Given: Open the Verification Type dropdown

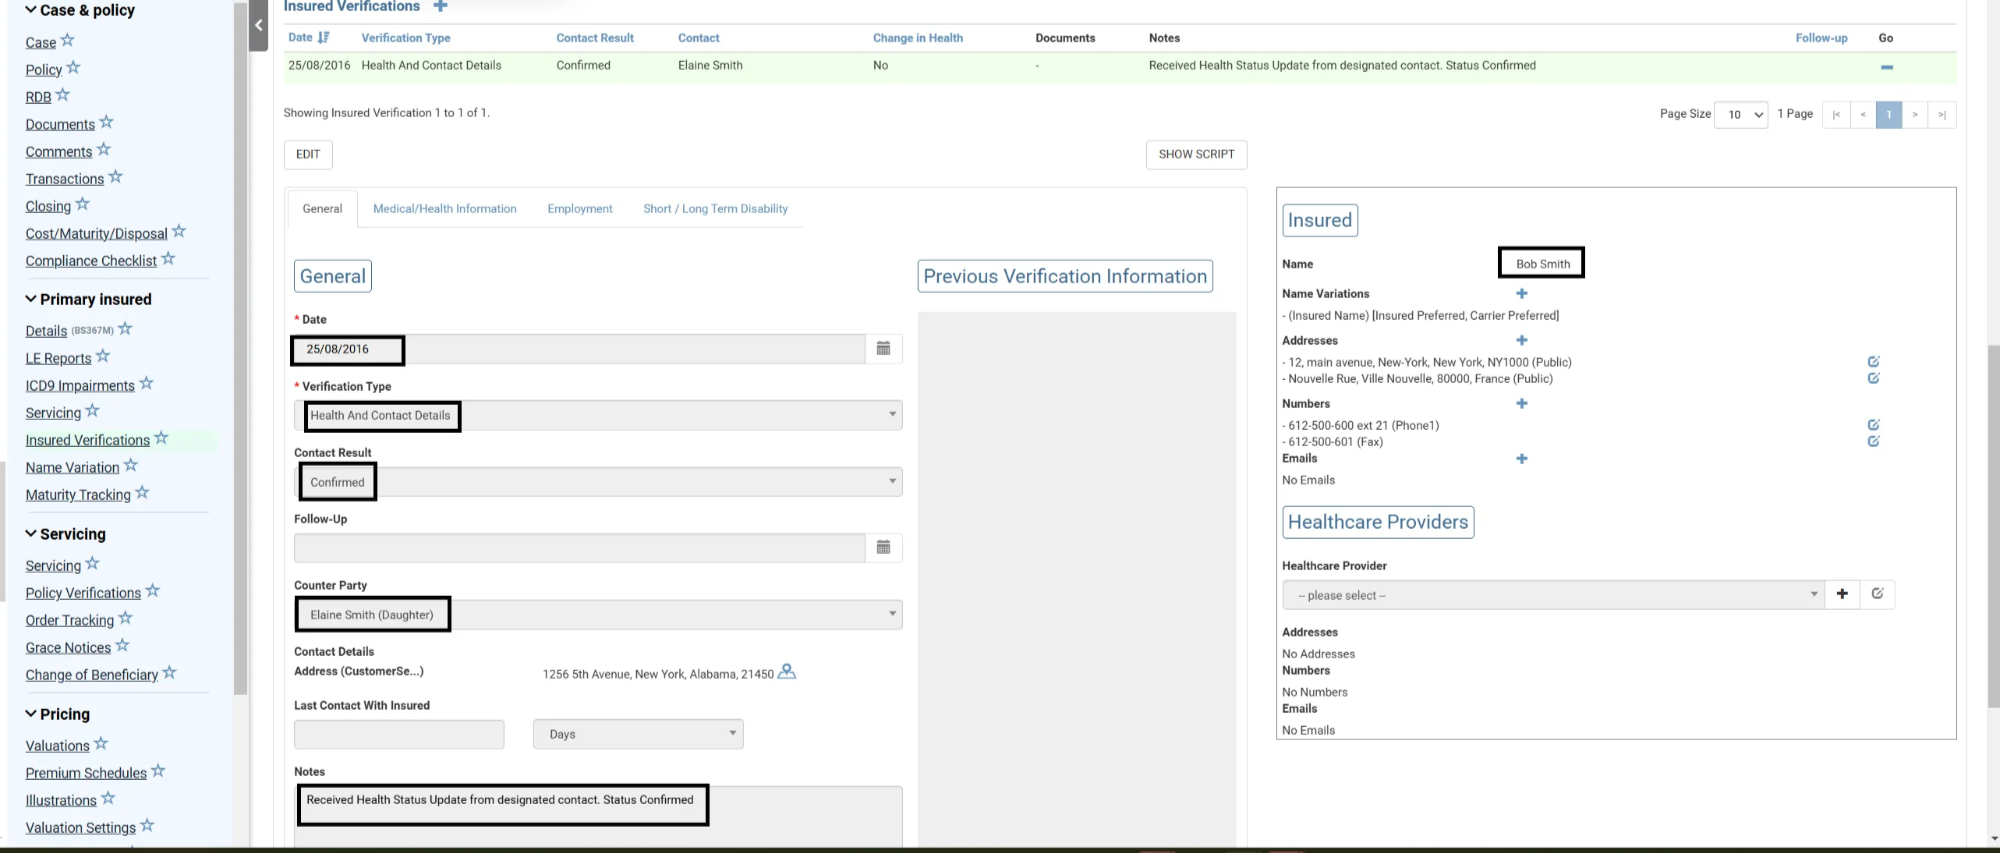Looking at the screenshot, I should tap(892, 415).
